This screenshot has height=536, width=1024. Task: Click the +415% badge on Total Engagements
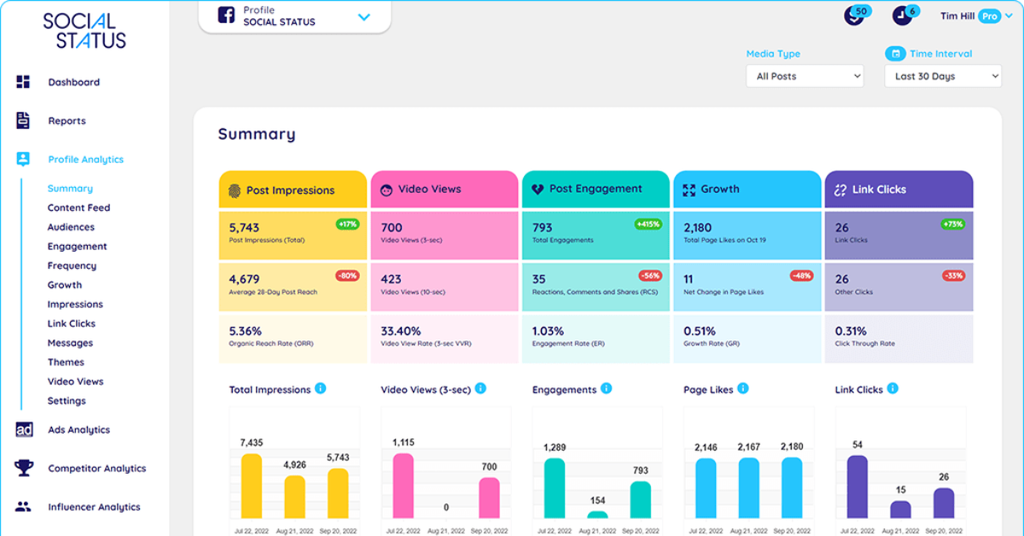pyautogui.click(x=648, y=224)
